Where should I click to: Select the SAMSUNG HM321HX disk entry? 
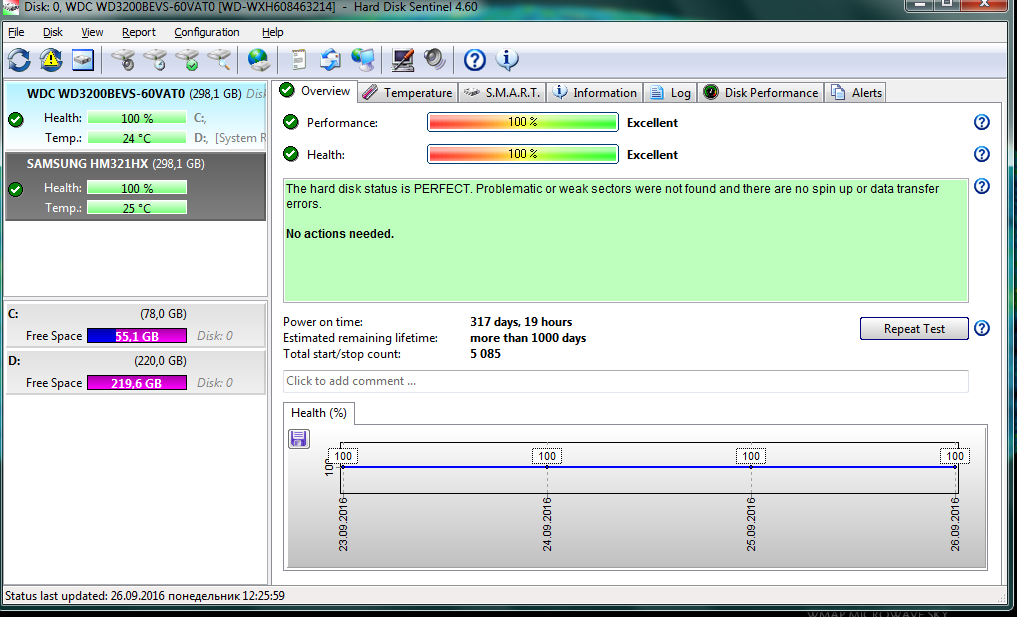pyautogui.click(x=115, y=164)
